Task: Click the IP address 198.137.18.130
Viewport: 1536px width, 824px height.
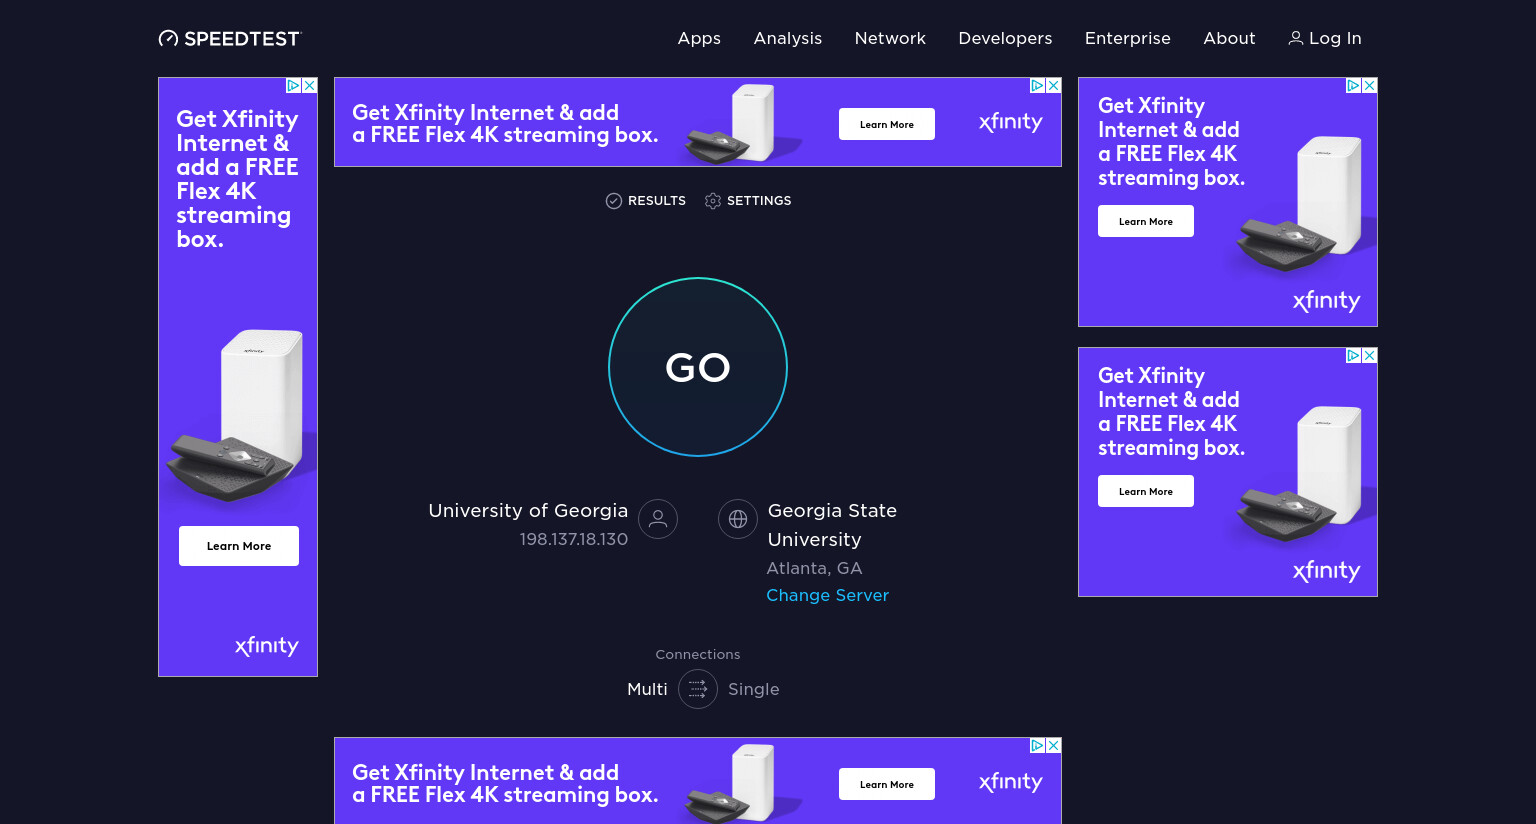Action: click(574, 539)
